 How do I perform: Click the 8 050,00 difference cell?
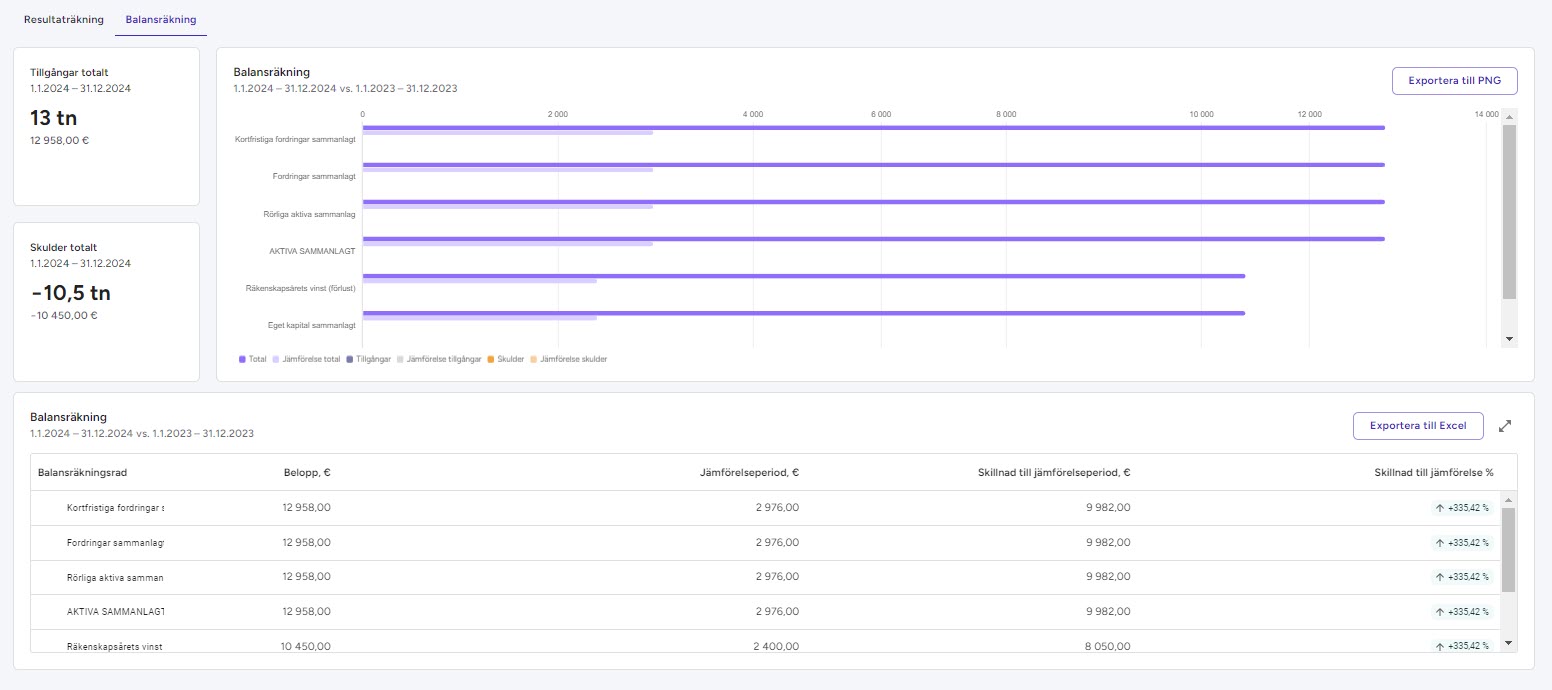[x=1108, y=646]
